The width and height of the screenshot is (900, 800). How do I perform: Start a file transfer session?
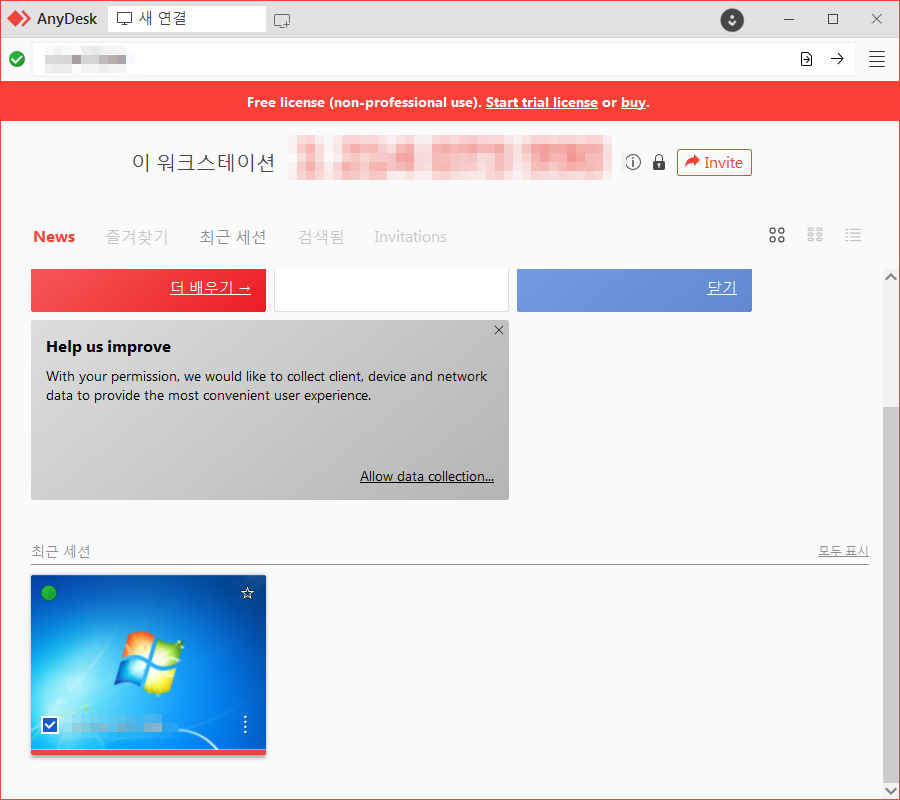point(806,59)
